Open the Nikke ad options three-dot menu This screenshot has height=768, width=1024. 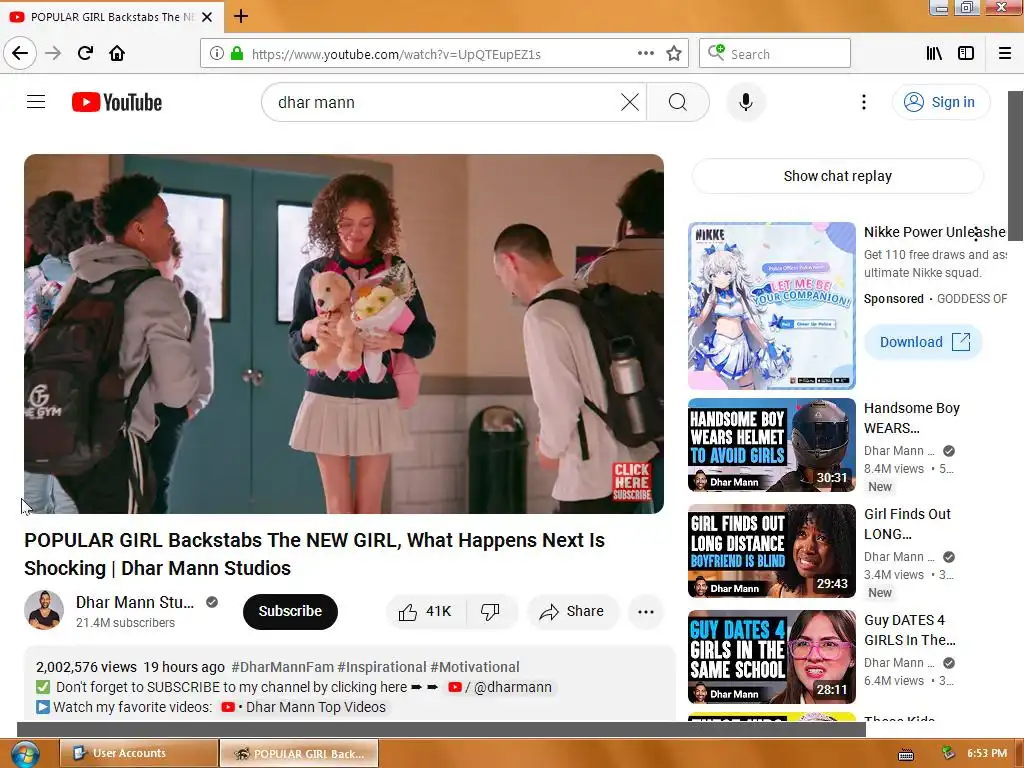click(x=976, y=233)
